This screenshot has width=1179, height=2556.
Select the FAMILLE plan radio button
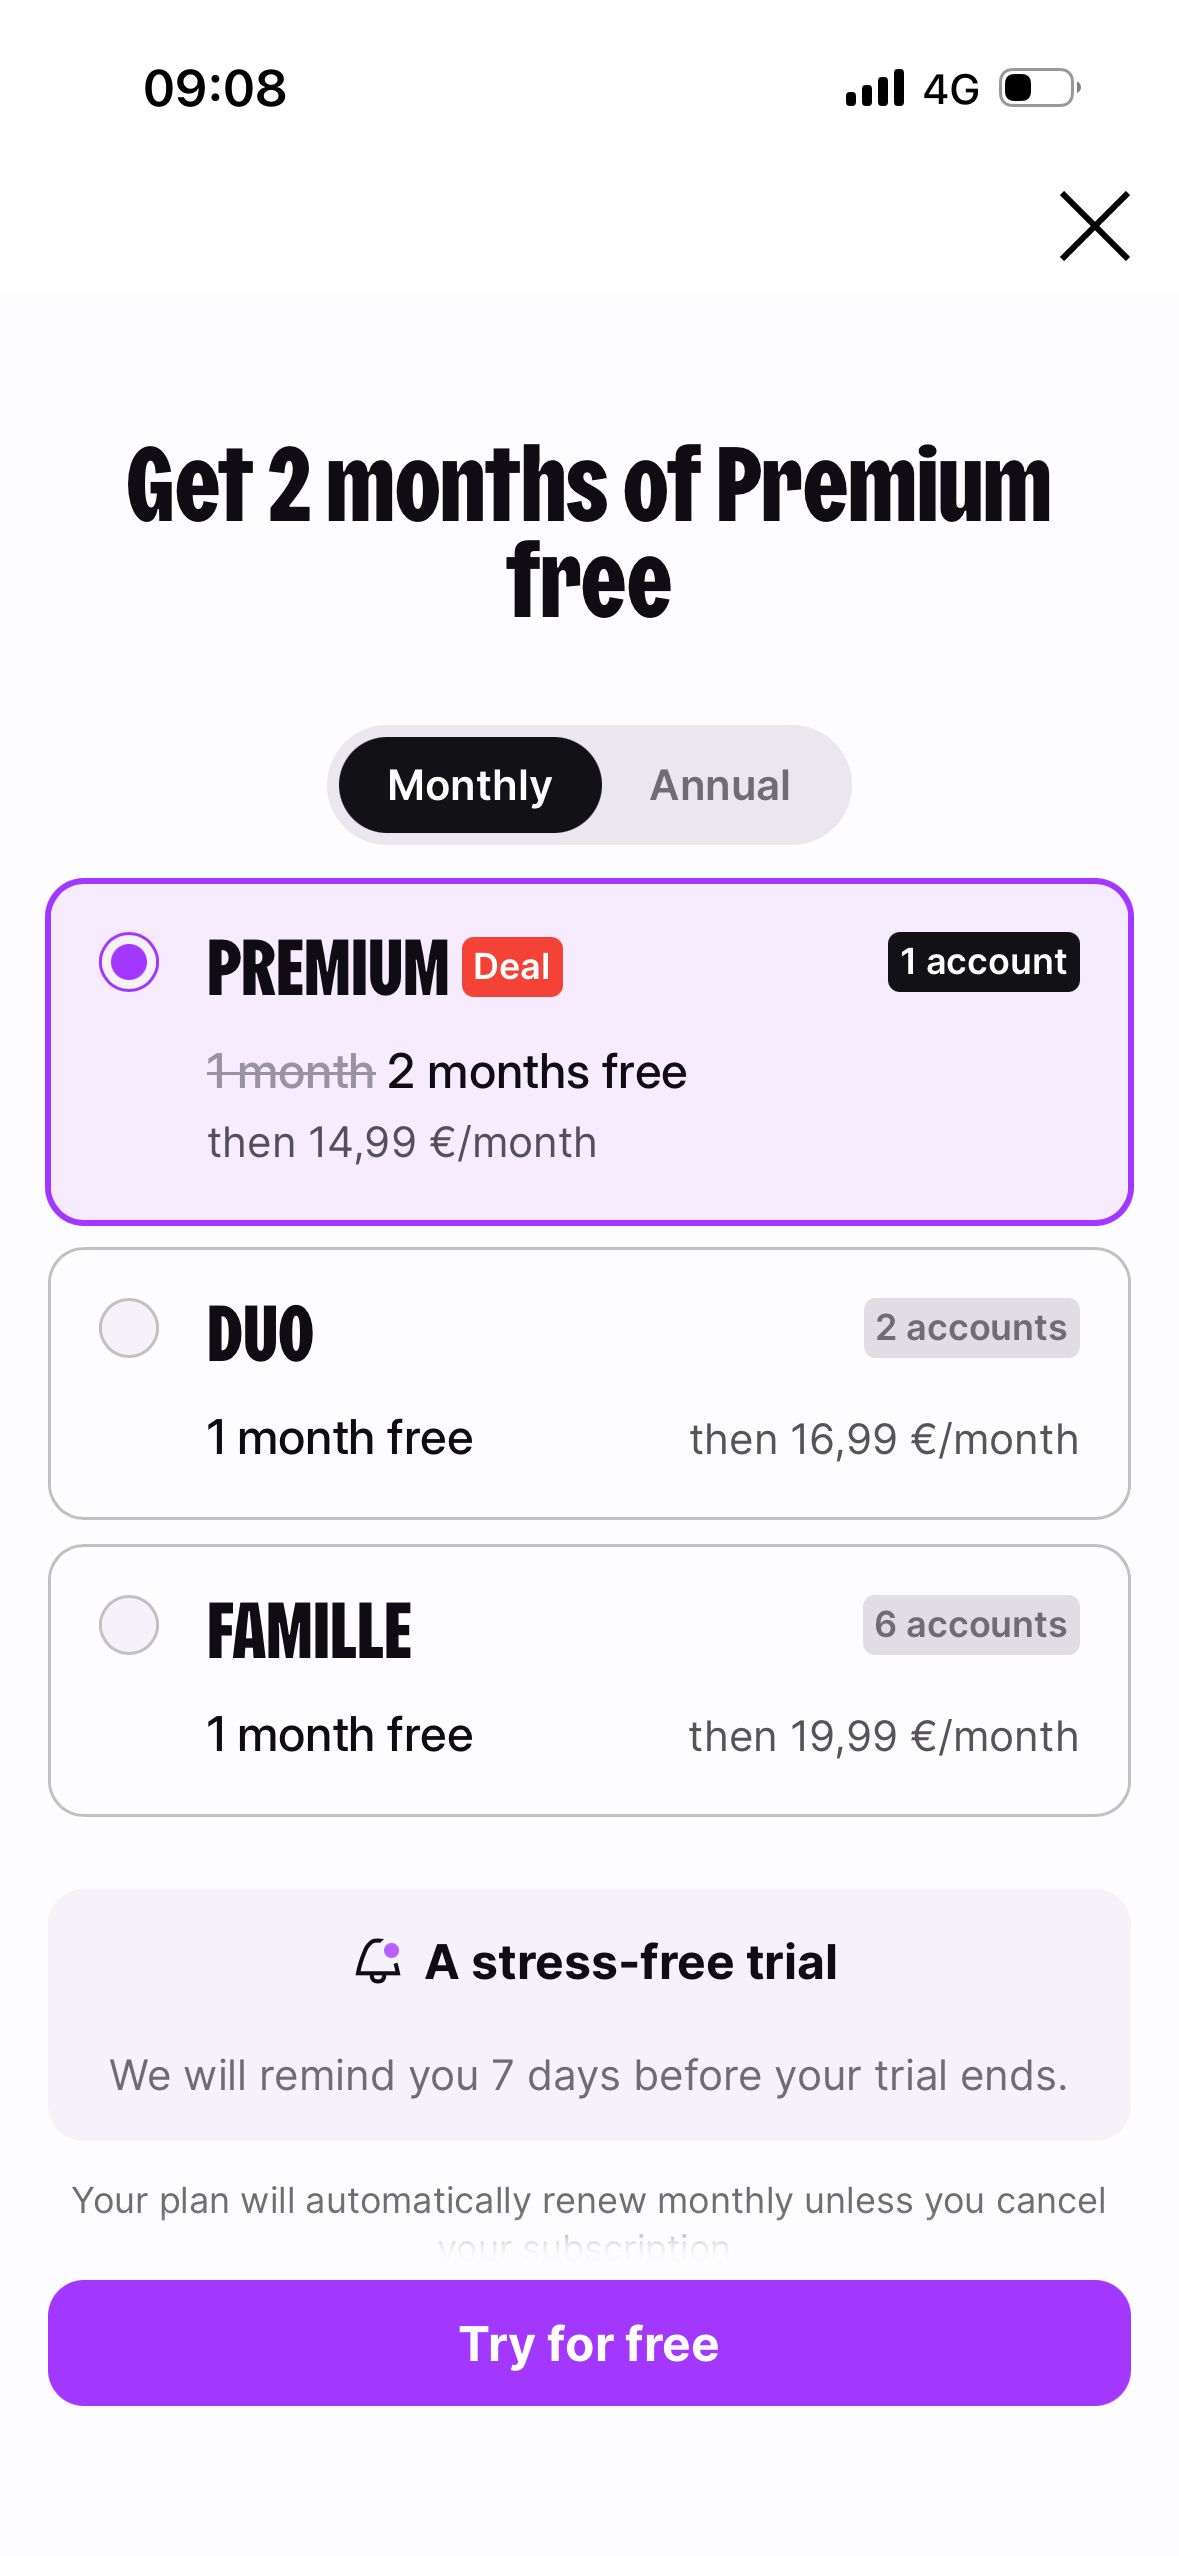(130, 1626)
